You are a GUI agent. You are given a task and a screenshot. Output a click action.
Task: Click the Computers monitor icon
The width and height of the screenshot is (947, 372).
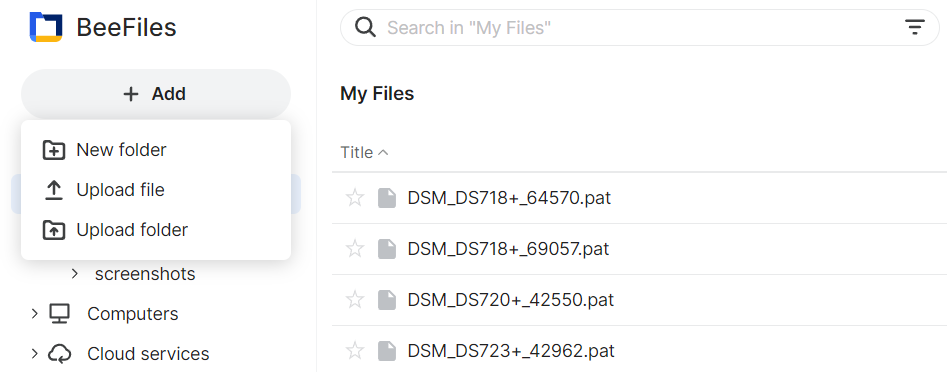point(60,314)
